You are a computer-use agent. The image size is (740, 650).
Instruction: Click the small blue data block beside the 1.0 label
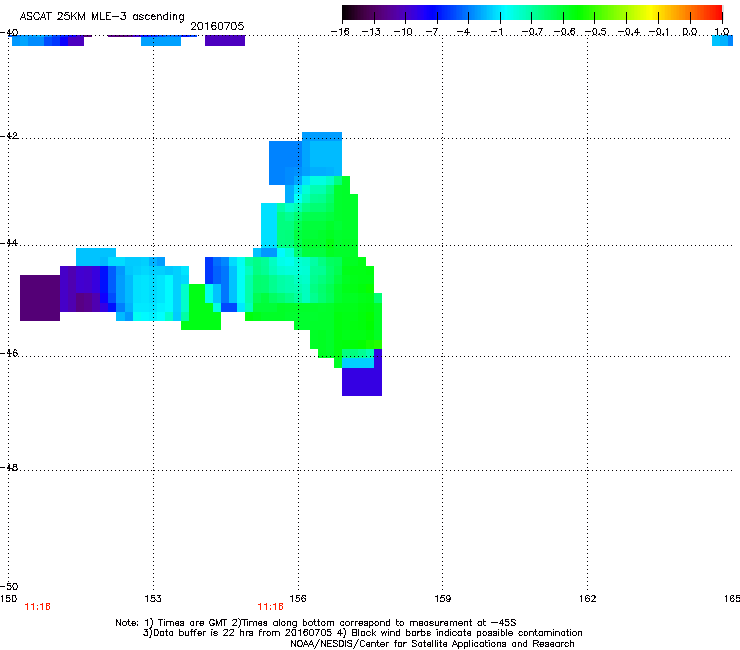click(722, 41)
